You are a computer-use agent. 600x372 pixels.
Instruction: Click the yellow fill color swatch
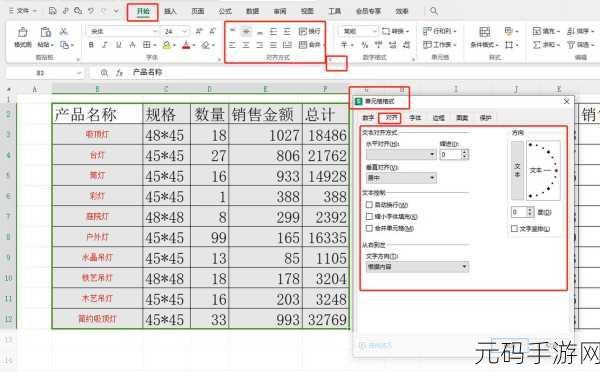(x=166, y=45)
